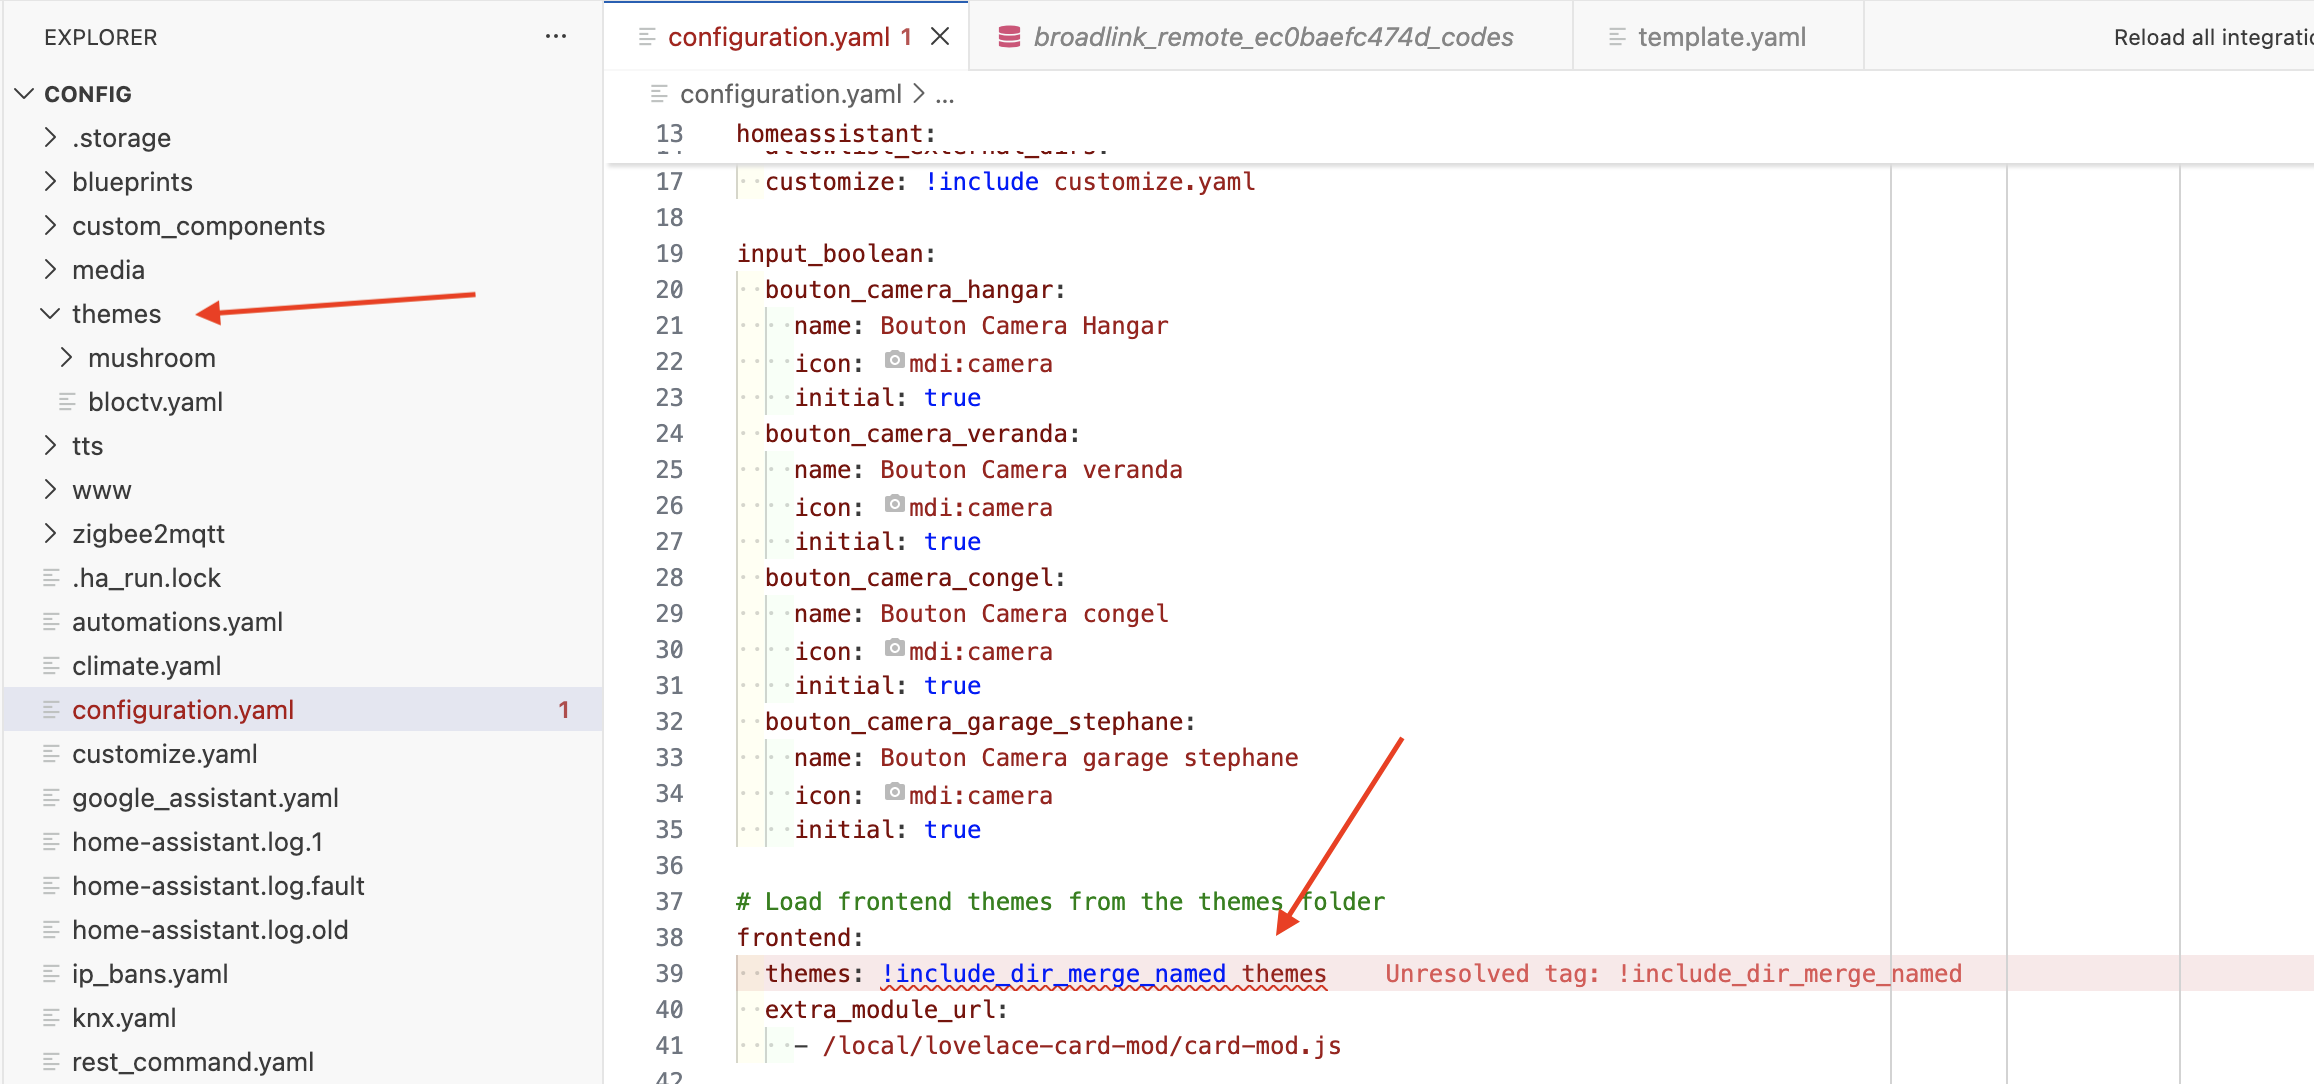Click the template.yaml tab file icon

(1616, 37)
